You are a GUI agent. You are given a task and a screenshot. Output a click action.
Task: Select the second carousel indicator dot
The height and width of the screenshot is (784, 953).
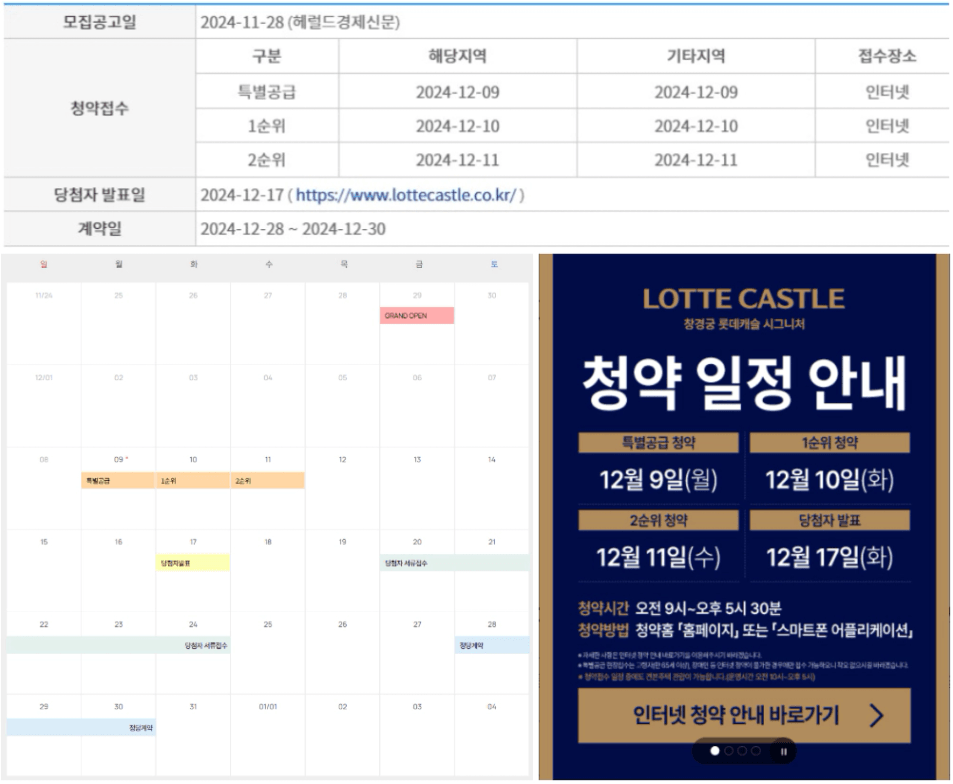click(729, 751)
